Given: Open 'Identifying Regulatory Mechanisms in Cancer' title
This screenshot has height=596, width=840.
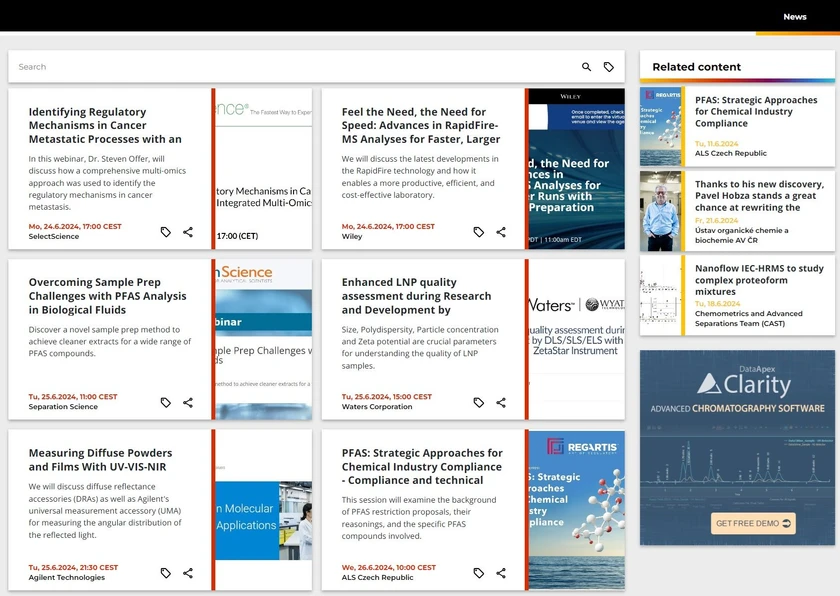Looking at the screenshot, I should click(105, 126).
